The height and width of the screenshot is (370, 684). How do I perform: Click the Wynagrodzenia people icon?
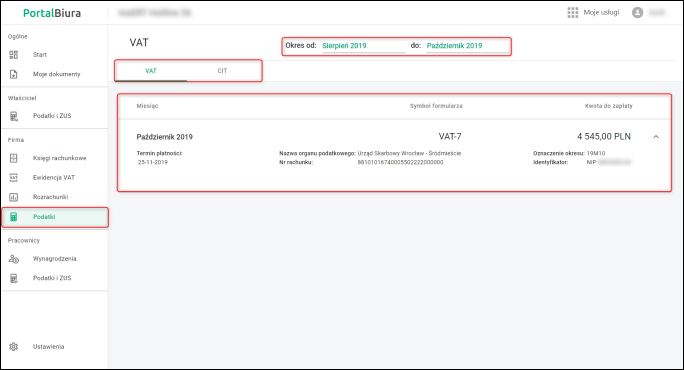14,259
